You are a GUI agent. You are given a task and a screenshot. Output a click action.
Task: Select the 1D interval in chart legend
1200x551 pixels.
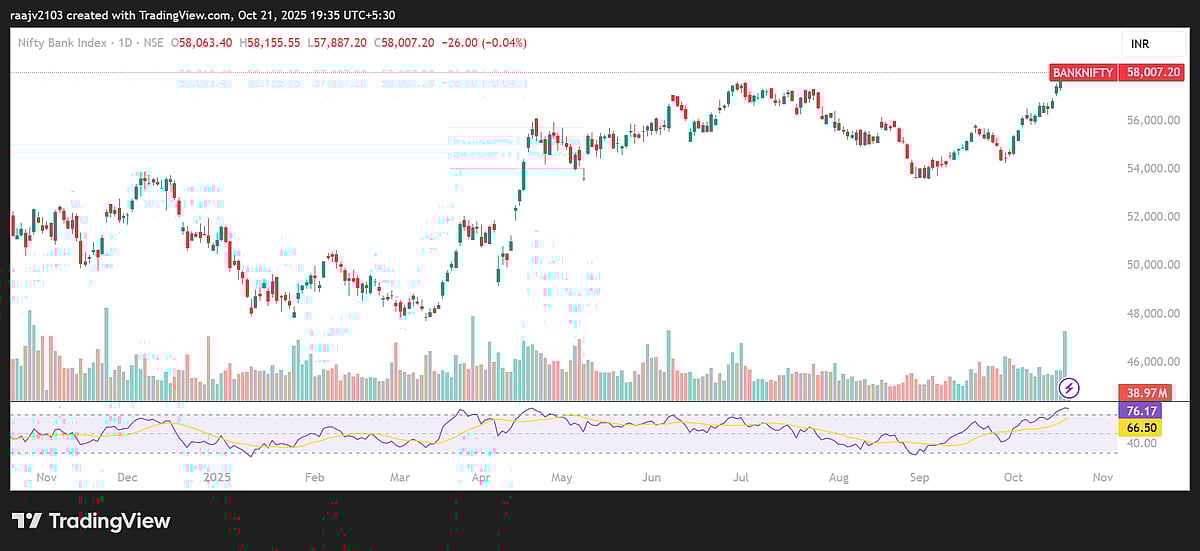pyautogui.click(x=122, y=43)
